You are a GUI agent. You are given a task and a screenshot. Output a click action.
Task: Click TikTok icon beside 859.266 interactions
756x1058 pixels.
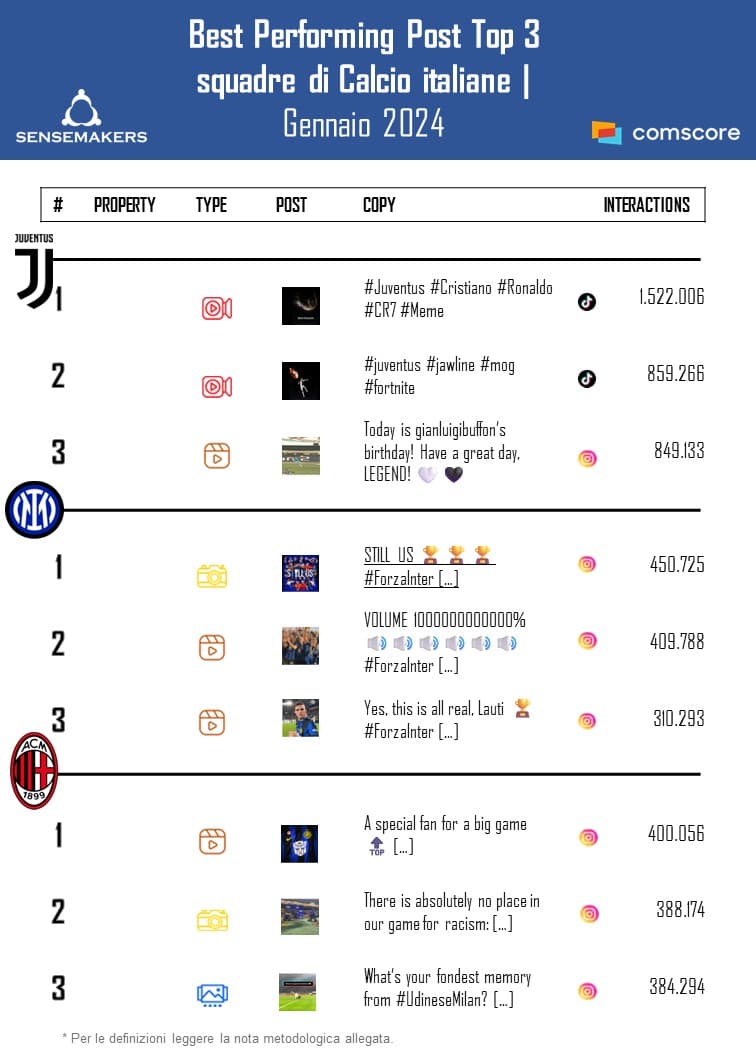click(587, 377)
